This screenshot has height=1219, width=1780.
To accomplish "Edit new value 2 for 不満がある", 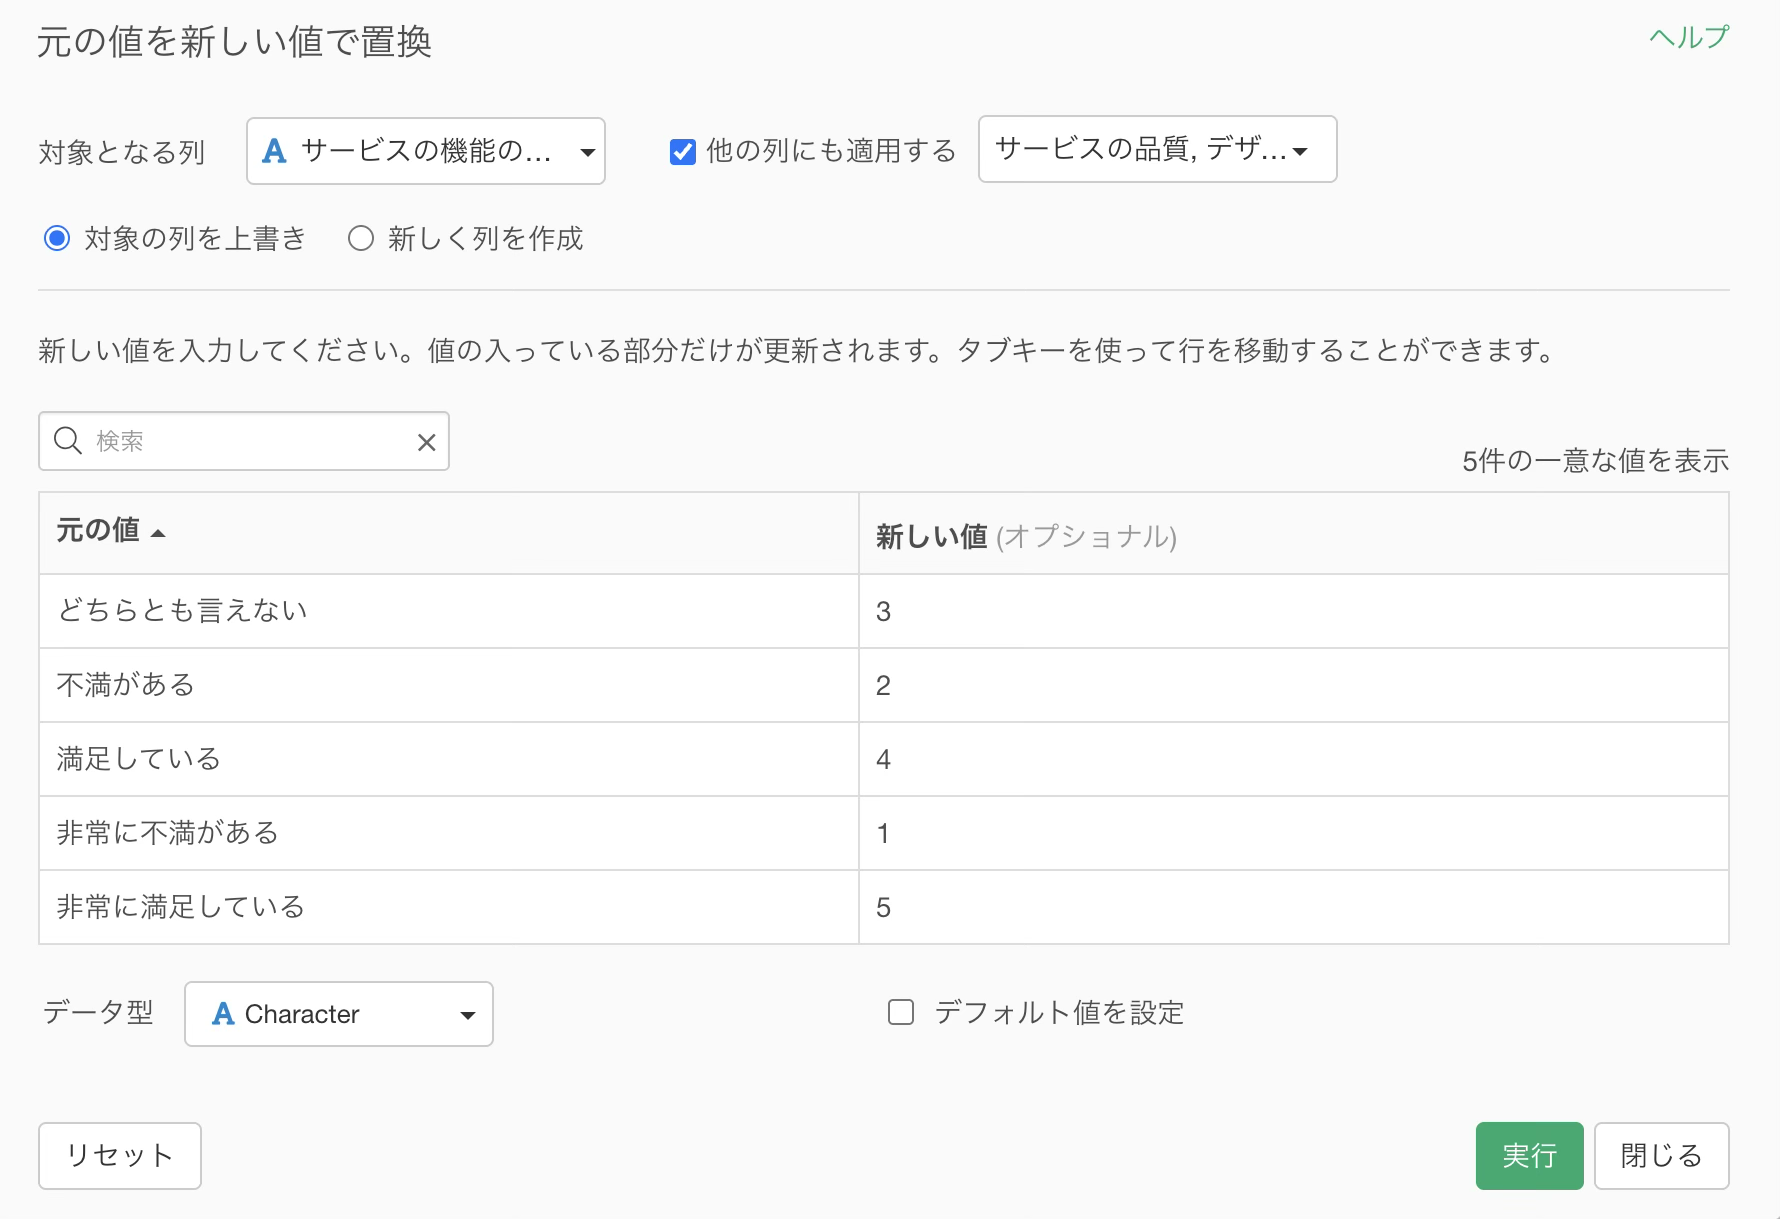I will coord(1294,685).
